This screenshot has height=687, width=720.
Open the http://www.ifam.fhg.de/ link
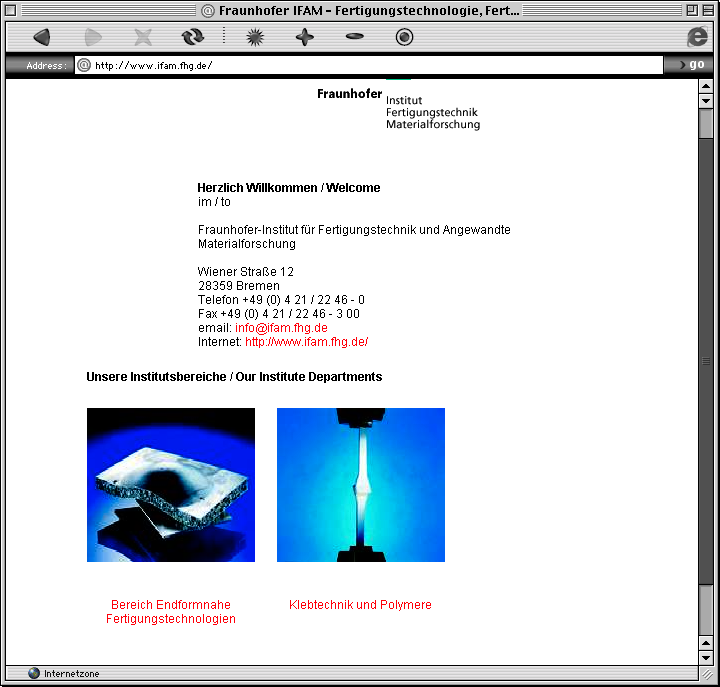[x=306, y=342]
